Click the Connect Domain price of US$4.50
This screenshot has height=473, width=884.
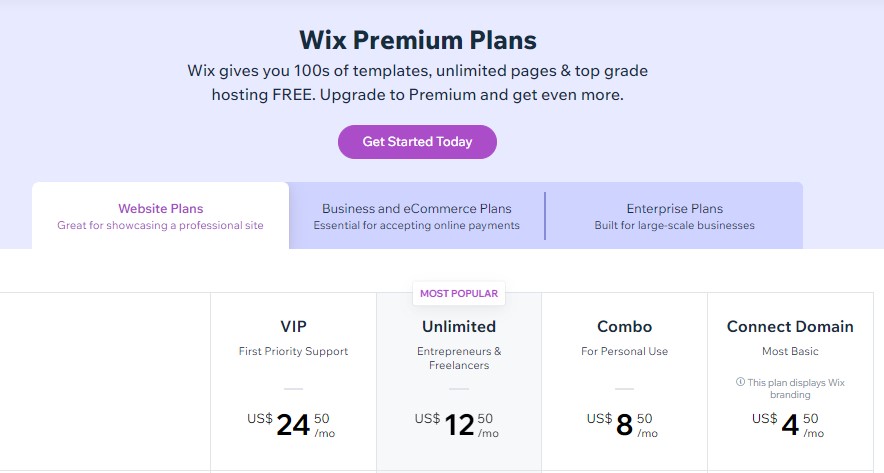click(788, 425)
